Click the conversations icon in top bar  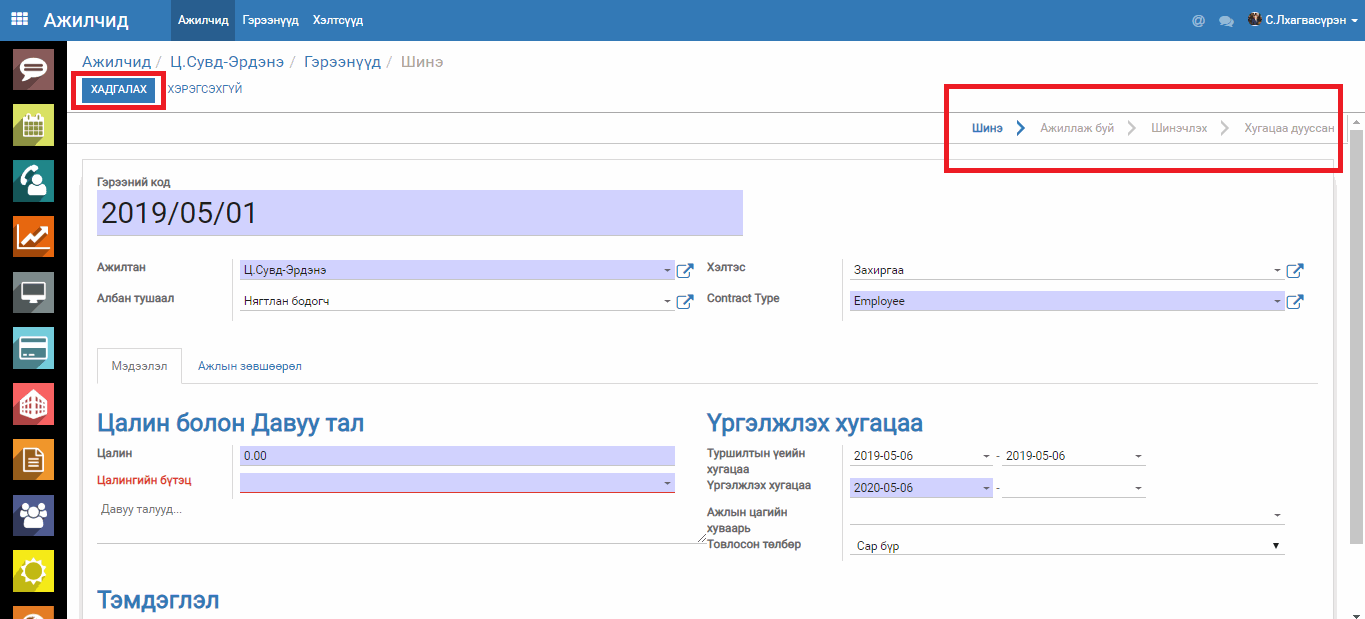click(1226, 21)
